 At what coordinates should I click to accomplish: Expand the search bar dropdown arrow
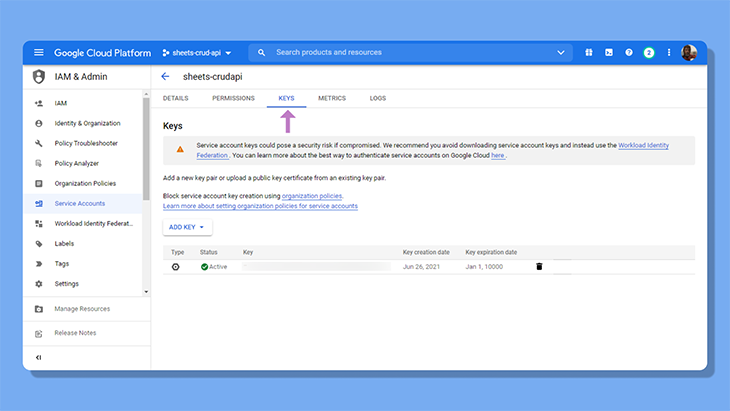[x=561, y=53]
